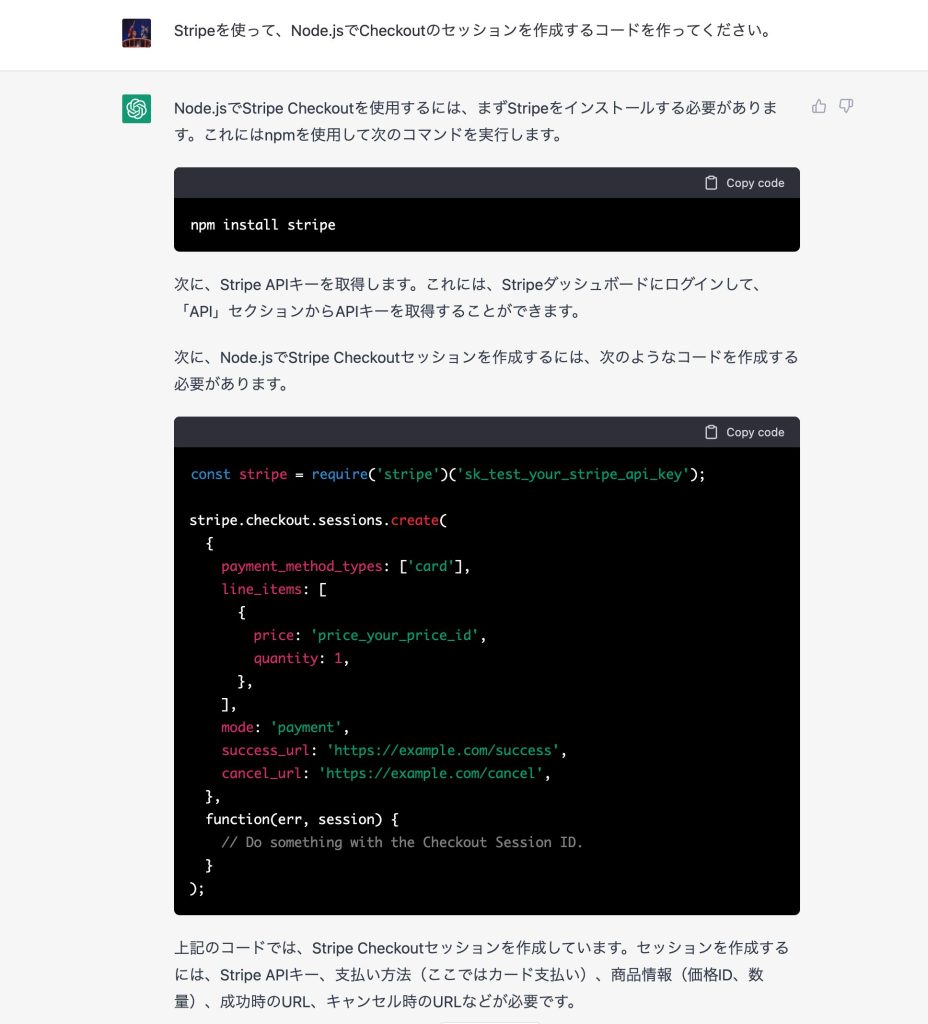The image size is (928, 1024).
Task: Click the 'Do something with the Checkout Session ID' comment
Action: click(x=402, y=842)
